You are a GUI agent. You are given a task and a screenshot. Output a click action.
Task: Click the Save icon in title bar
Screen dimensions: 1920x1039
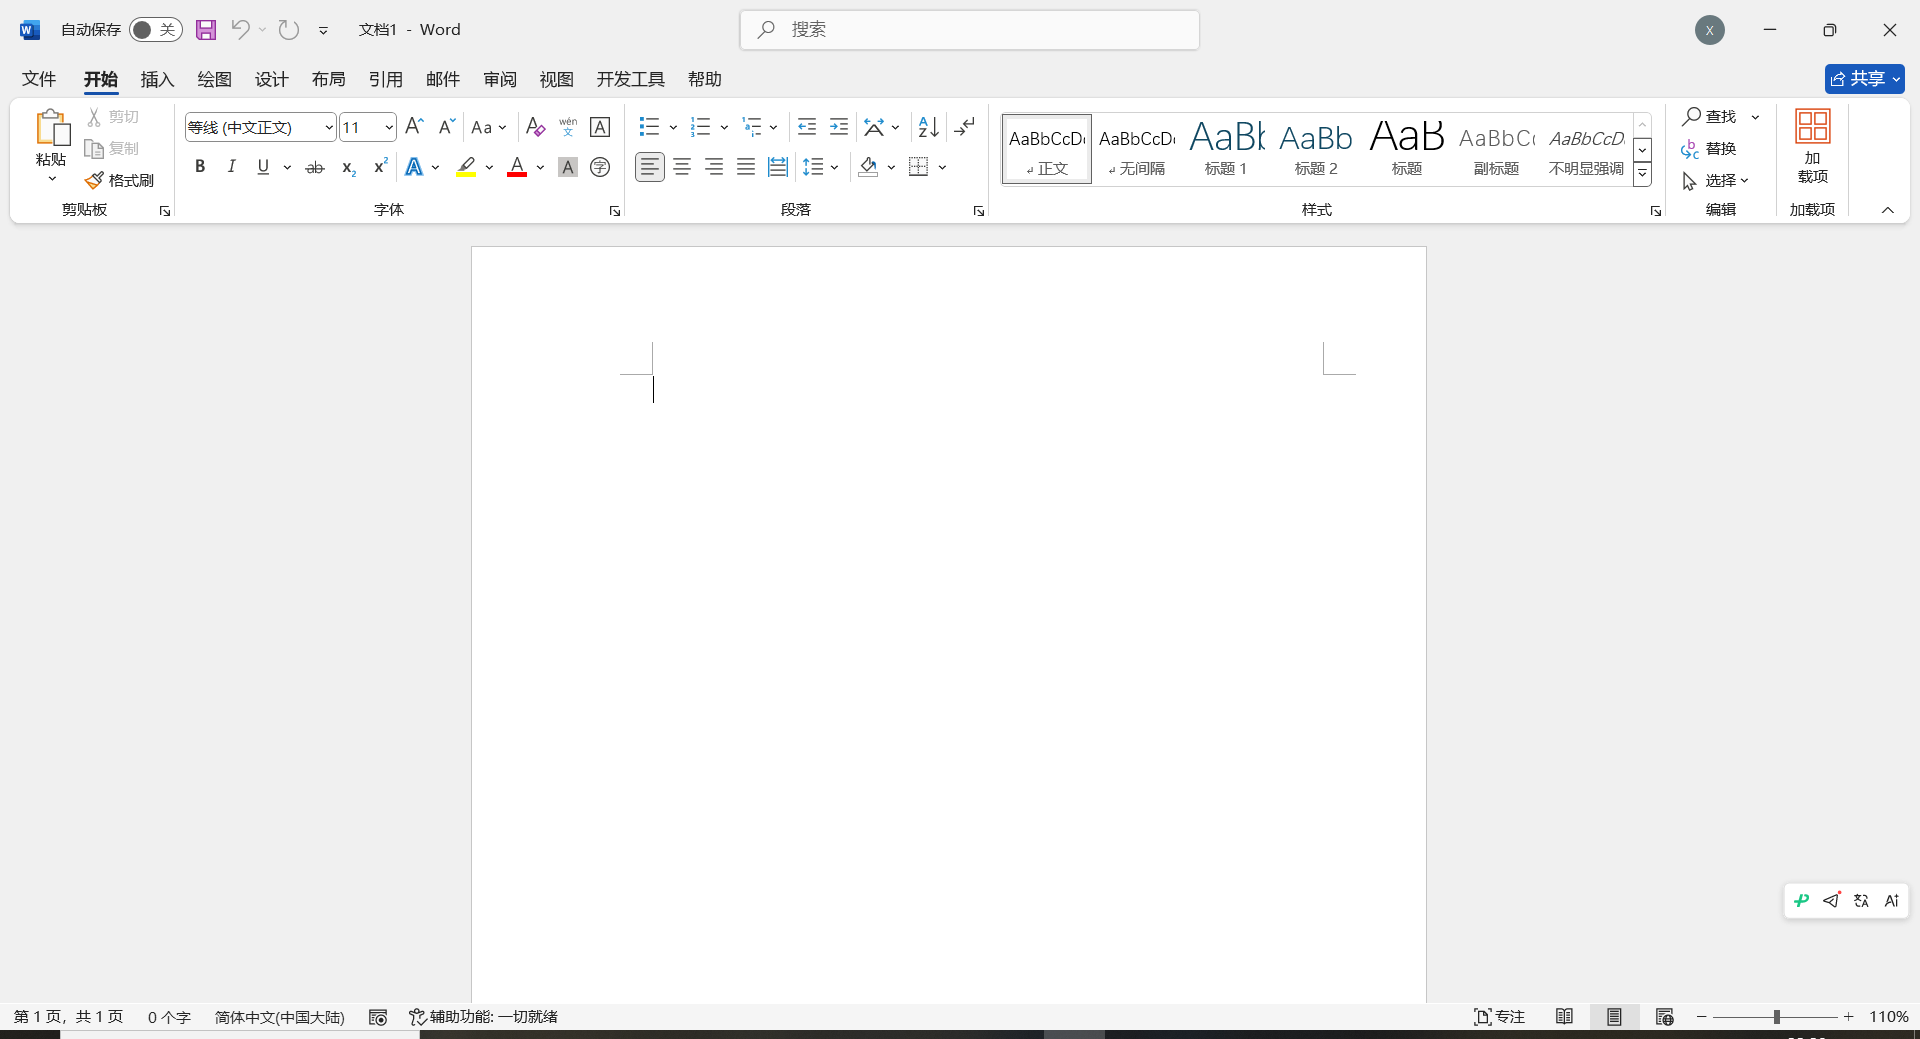206,30
